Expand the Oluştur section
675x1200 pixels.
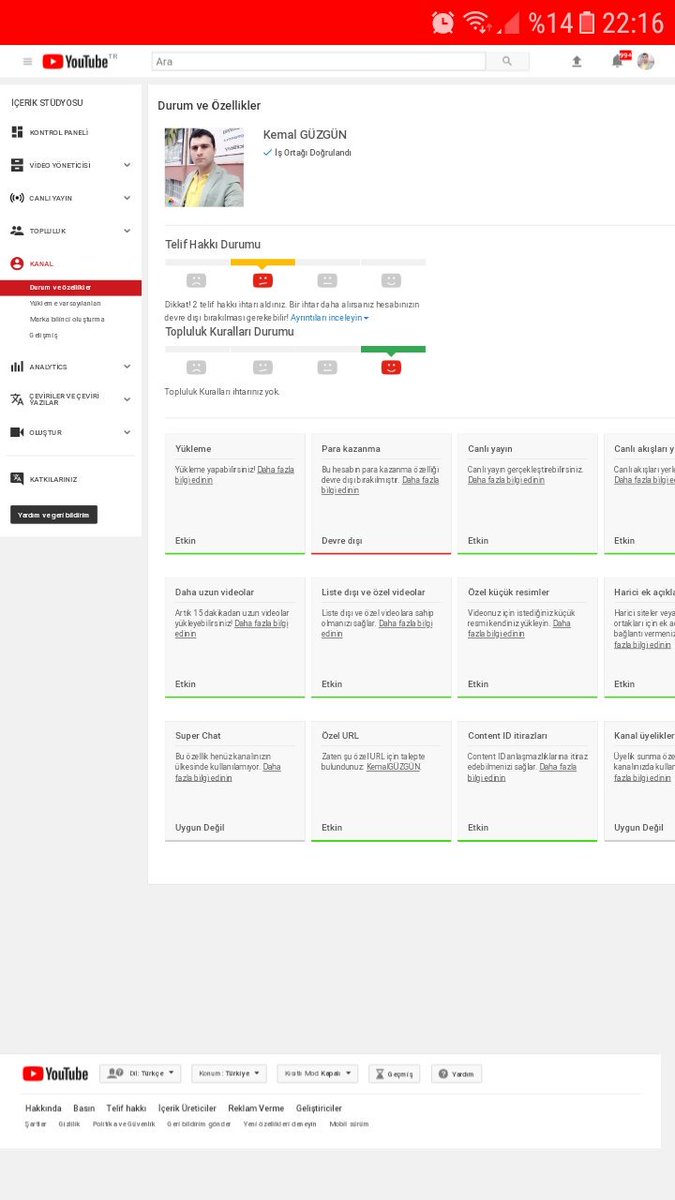[x=127, y=432]
